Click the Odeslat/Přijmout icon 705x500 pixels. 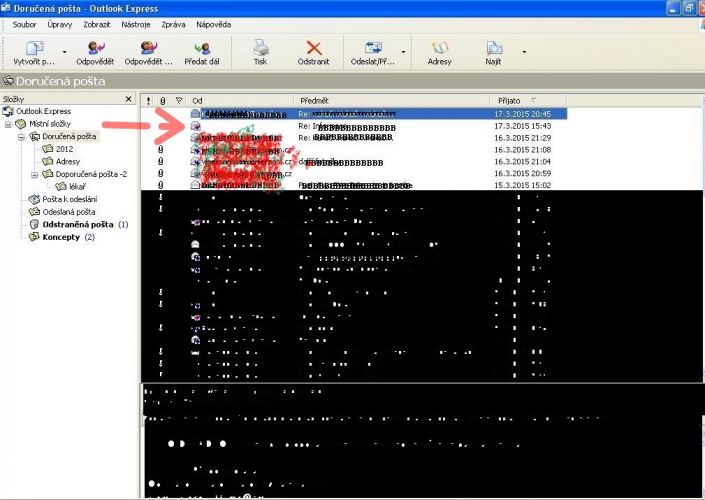point(373,48)
